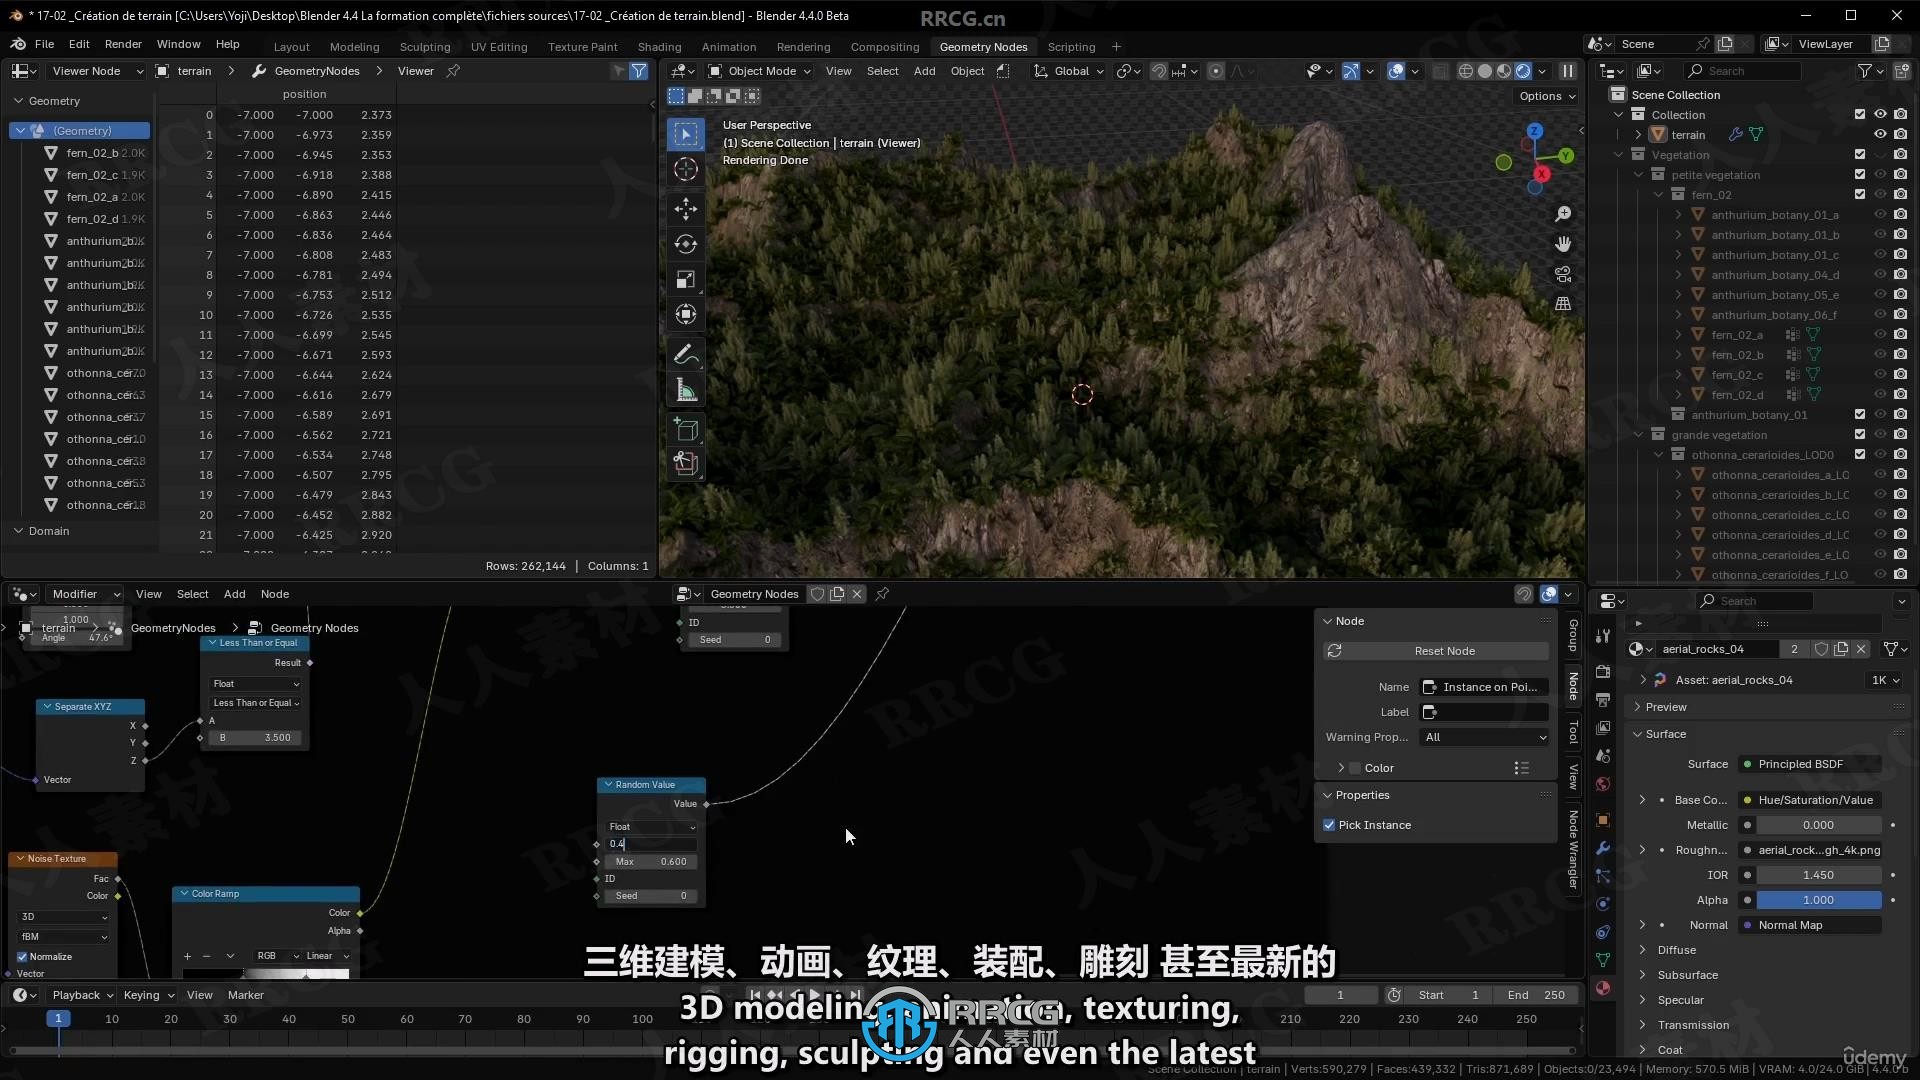Select the Cursor tool in viewport toolbar

click(686, 169)
